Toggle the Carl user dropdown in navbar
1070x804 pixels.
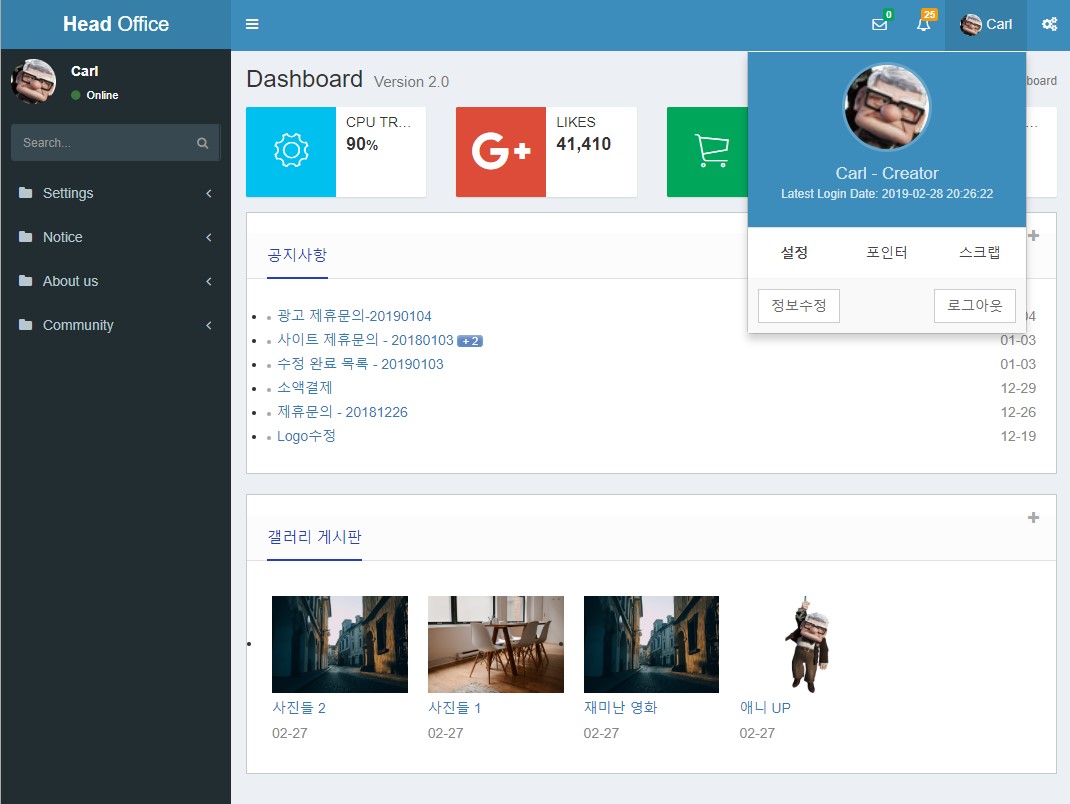coord(986,24)
